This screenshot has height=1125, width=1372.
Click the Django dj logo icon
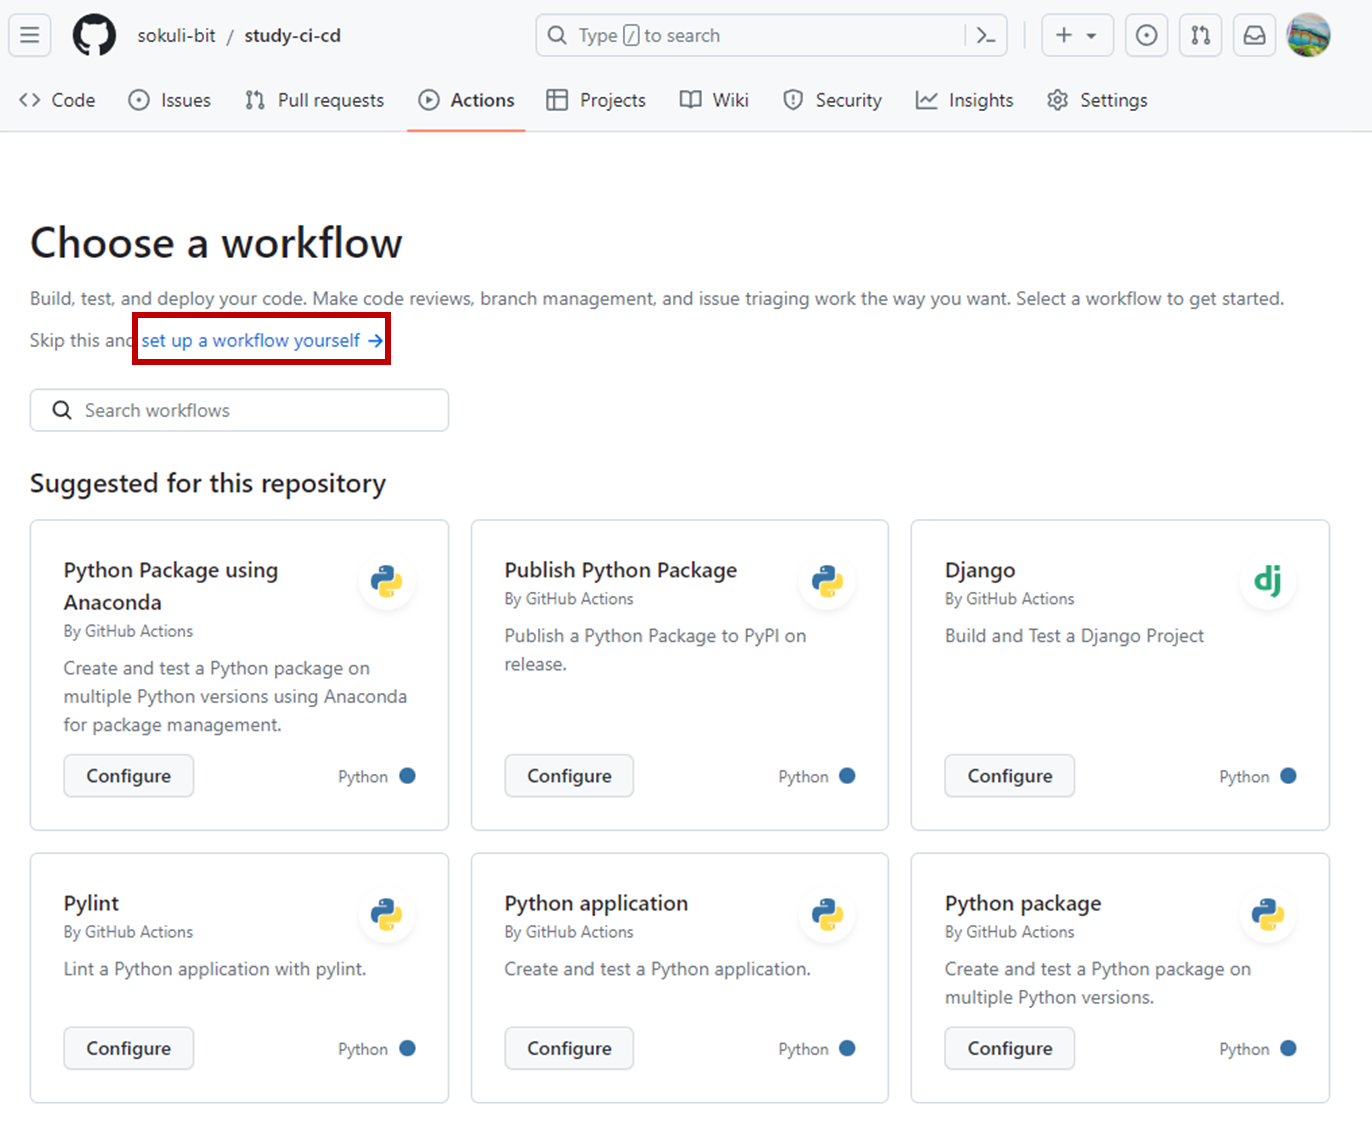1268,580
